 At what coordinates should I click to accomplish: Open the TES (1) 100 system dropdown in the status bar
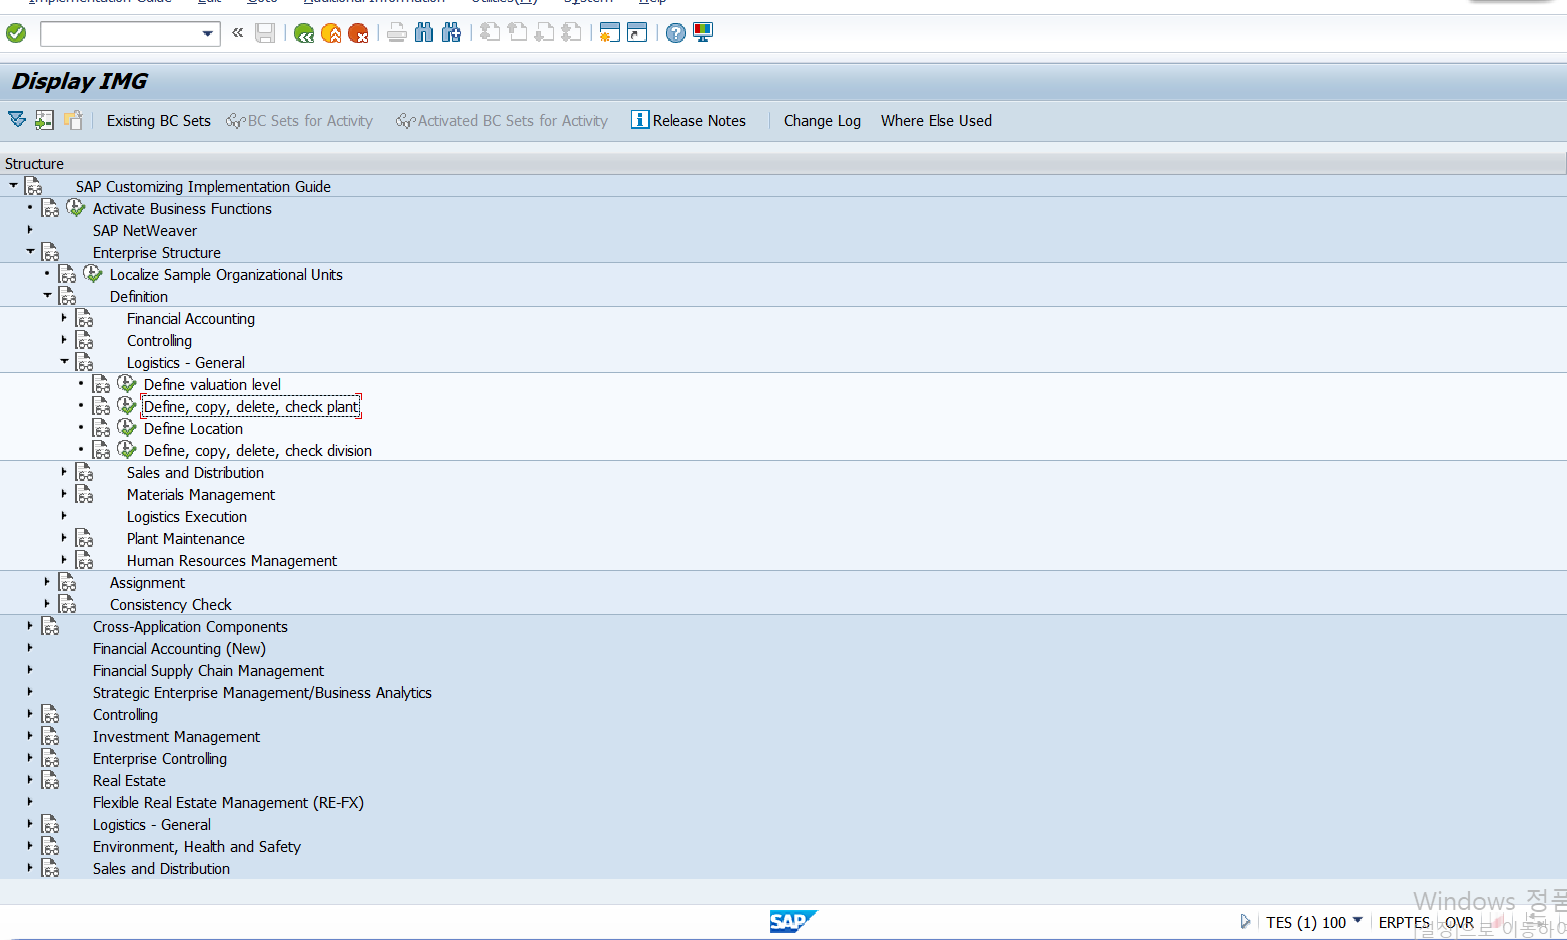tap(1357, 921)
